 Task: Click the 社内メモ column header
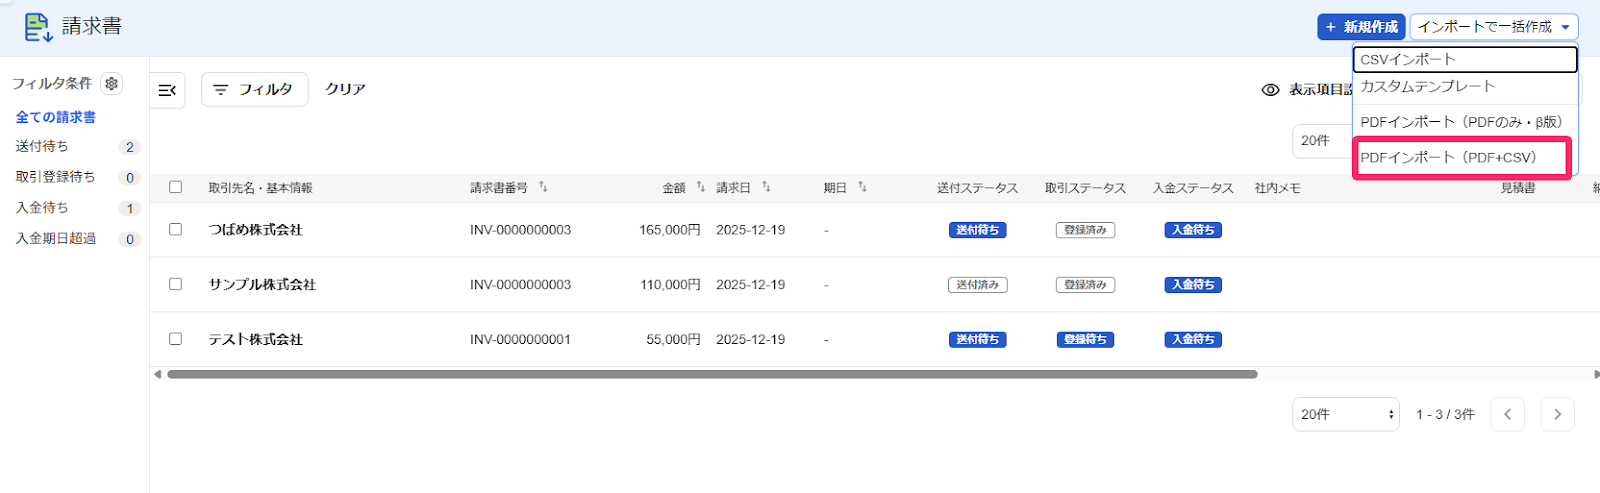pyautogui.click(x=1278, y=188)
